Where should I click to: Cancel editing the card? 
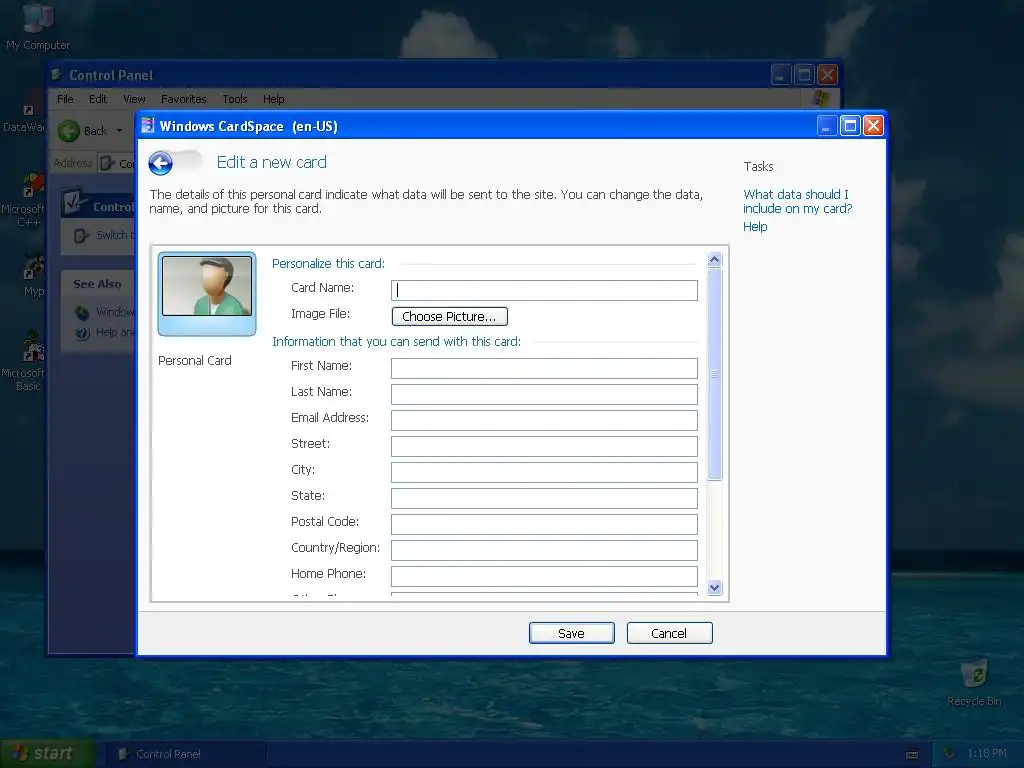(x=669, y=633)
